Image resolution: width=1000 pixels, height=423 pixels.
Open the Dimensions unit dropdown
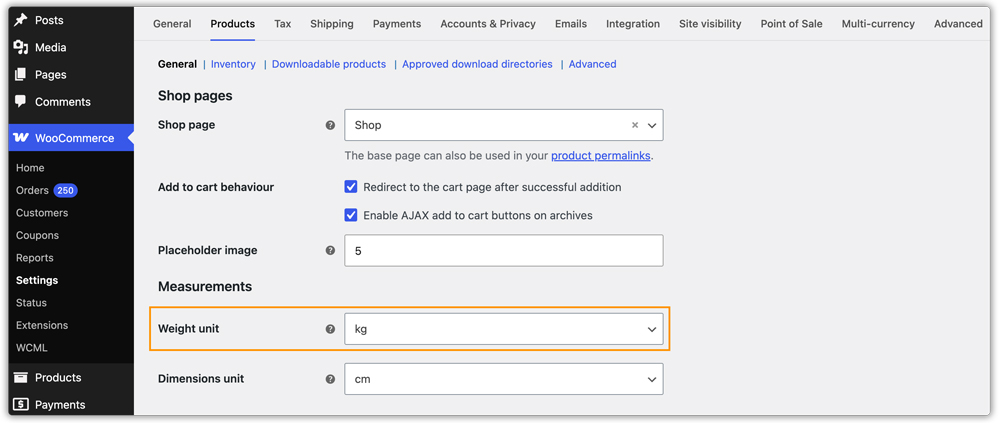[504, 379]
